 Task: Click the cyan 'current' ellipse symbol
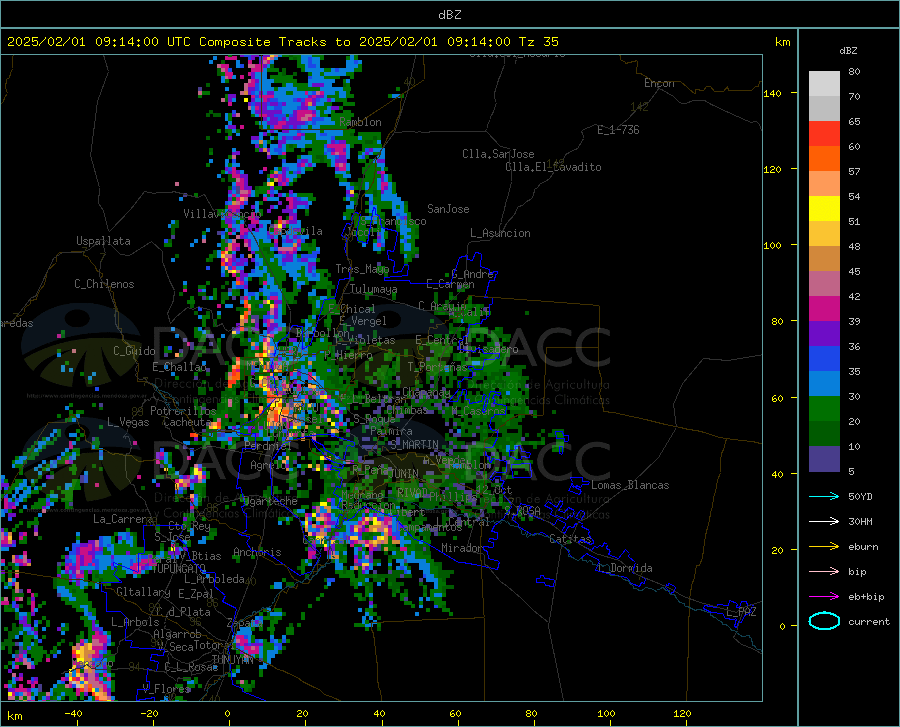[824, 621]
